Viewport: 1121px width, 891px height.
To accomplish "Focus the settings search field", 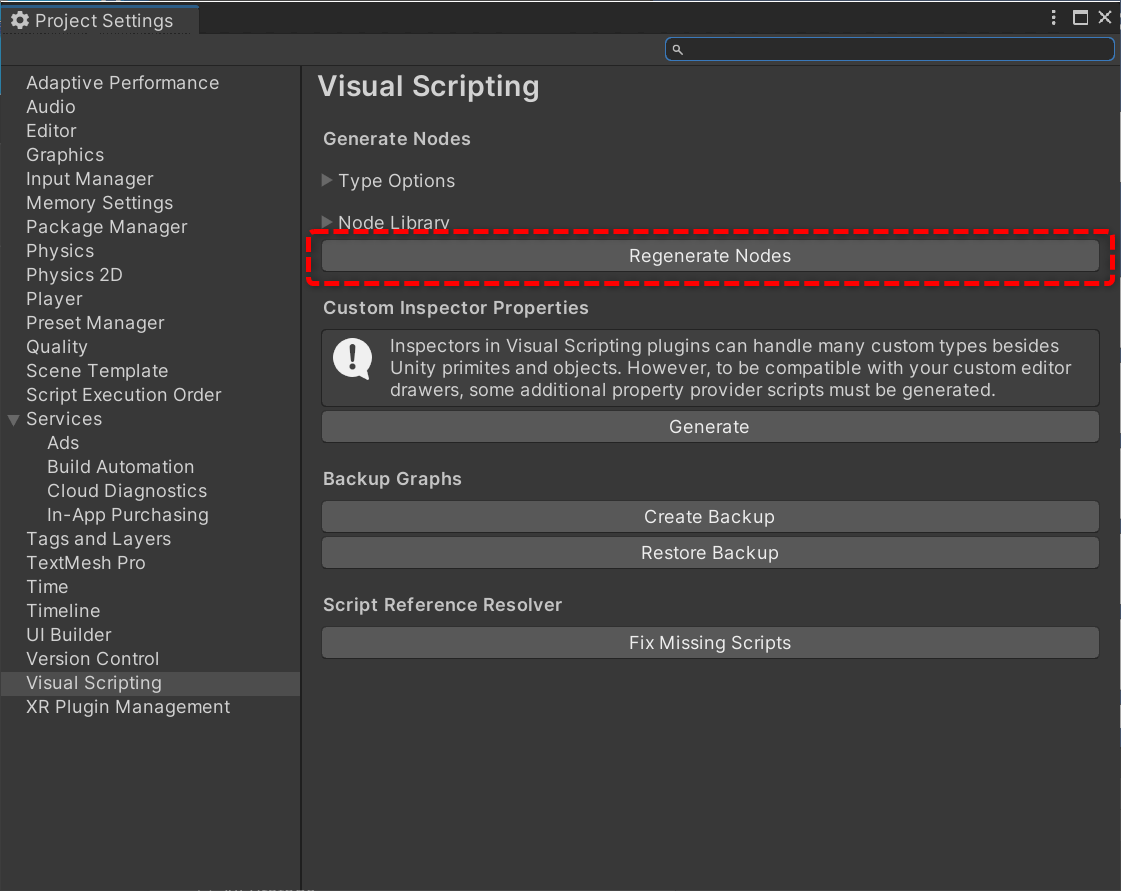I will pyautogui.click(x=889, y=49).
